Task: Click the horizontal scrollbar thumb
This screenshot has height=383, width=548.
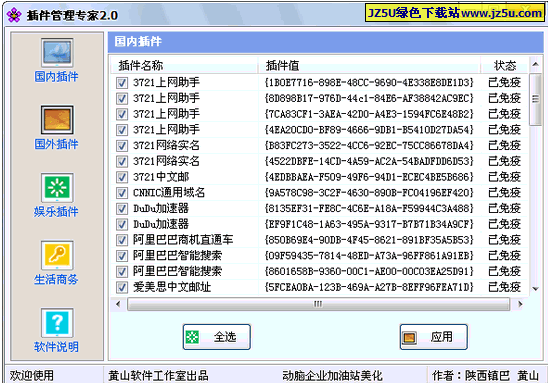Action: tap(318, 304)
